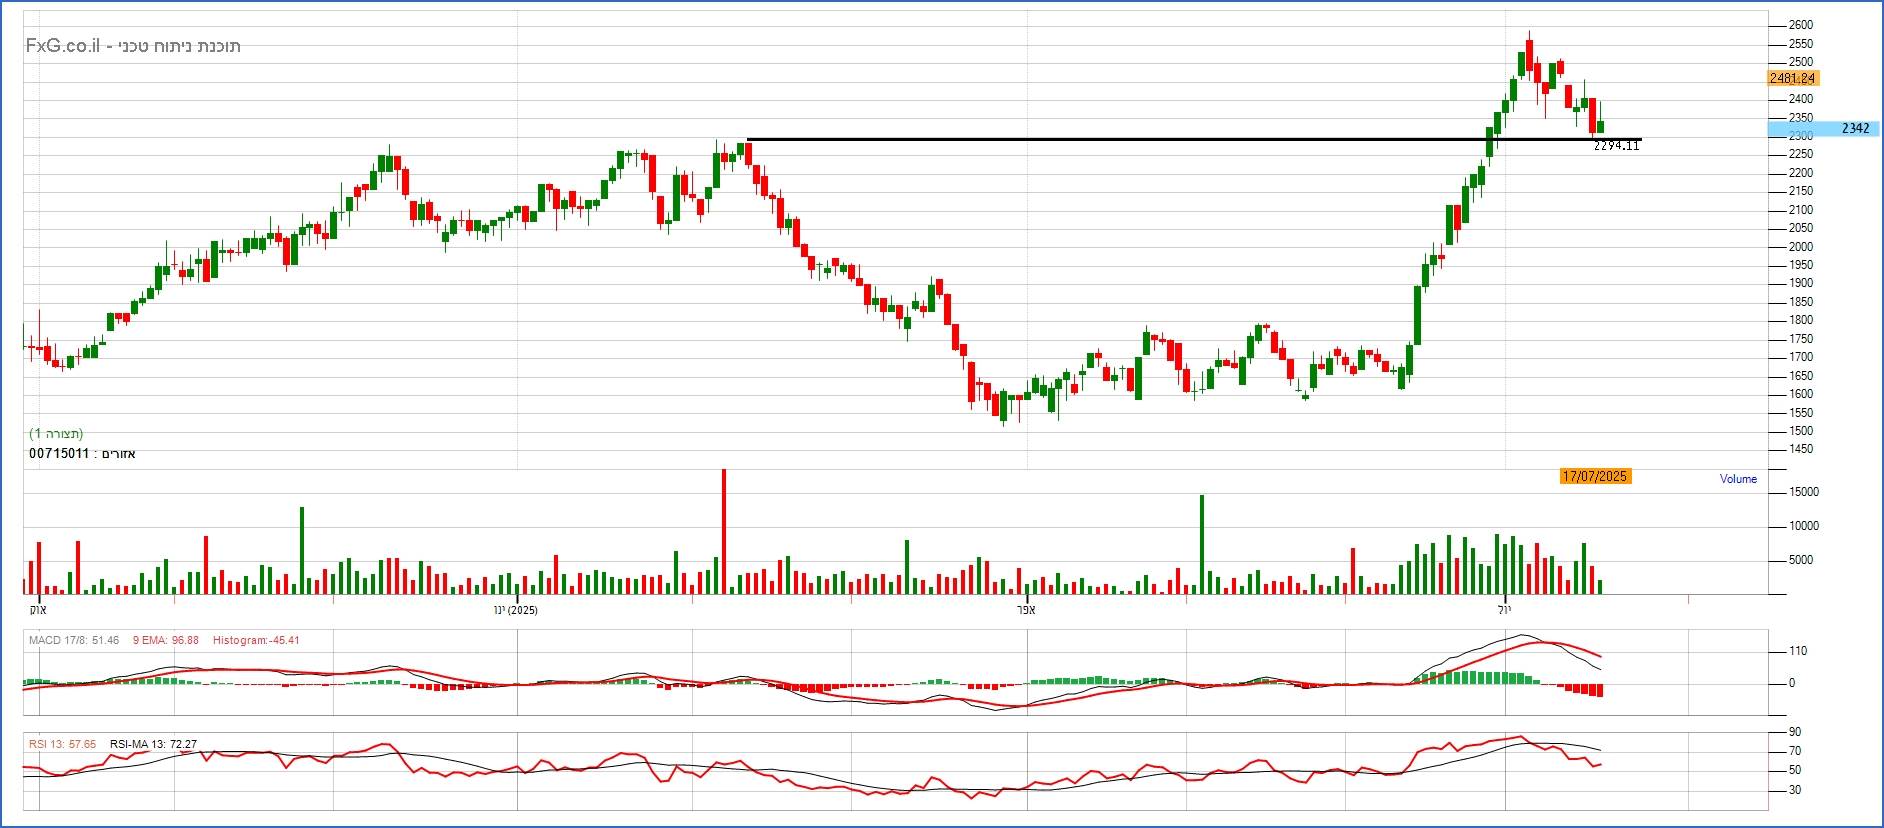Select the black horizontal resistance line

coord(1100,139)
